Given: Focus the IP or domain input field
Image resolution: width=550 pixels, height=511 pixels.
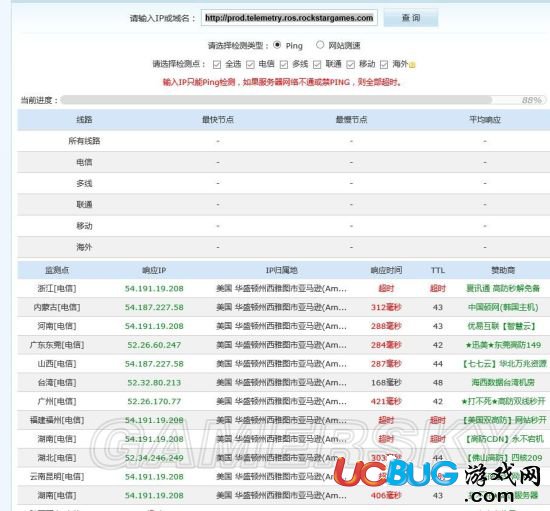Looking at the screenshot, I should 289,18.
